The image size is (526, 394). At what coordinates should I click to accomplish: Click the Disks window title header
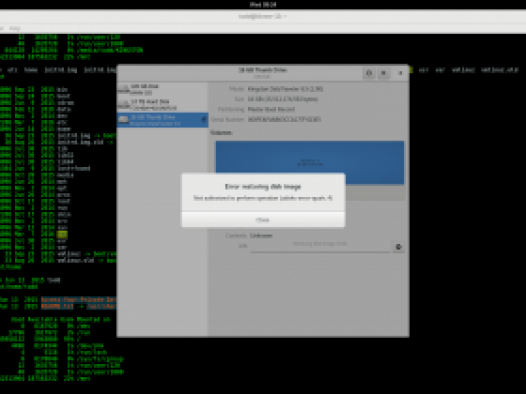(x=263, y=73)
